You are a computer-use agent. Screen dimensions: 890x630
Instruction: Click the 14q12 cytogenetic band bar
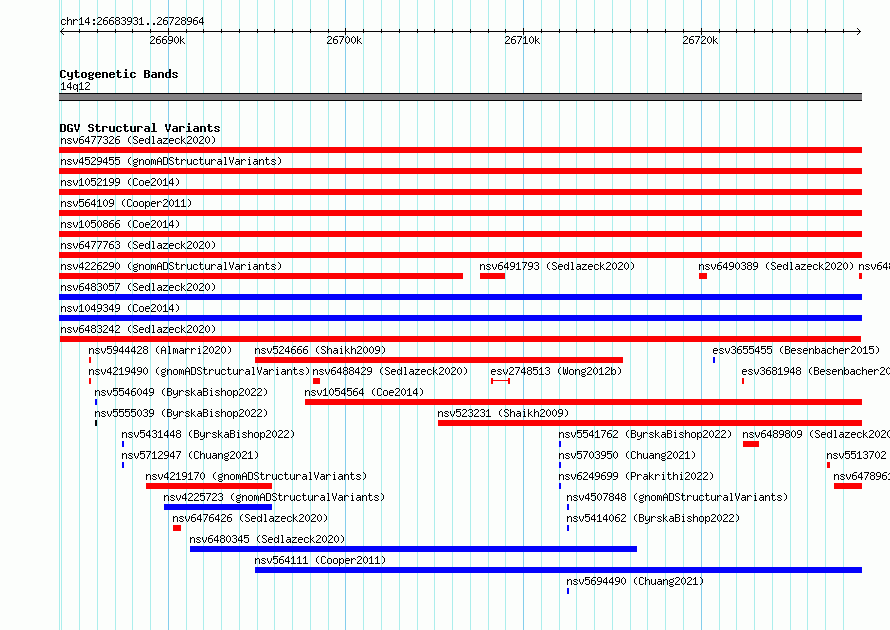tap(460, 97)
